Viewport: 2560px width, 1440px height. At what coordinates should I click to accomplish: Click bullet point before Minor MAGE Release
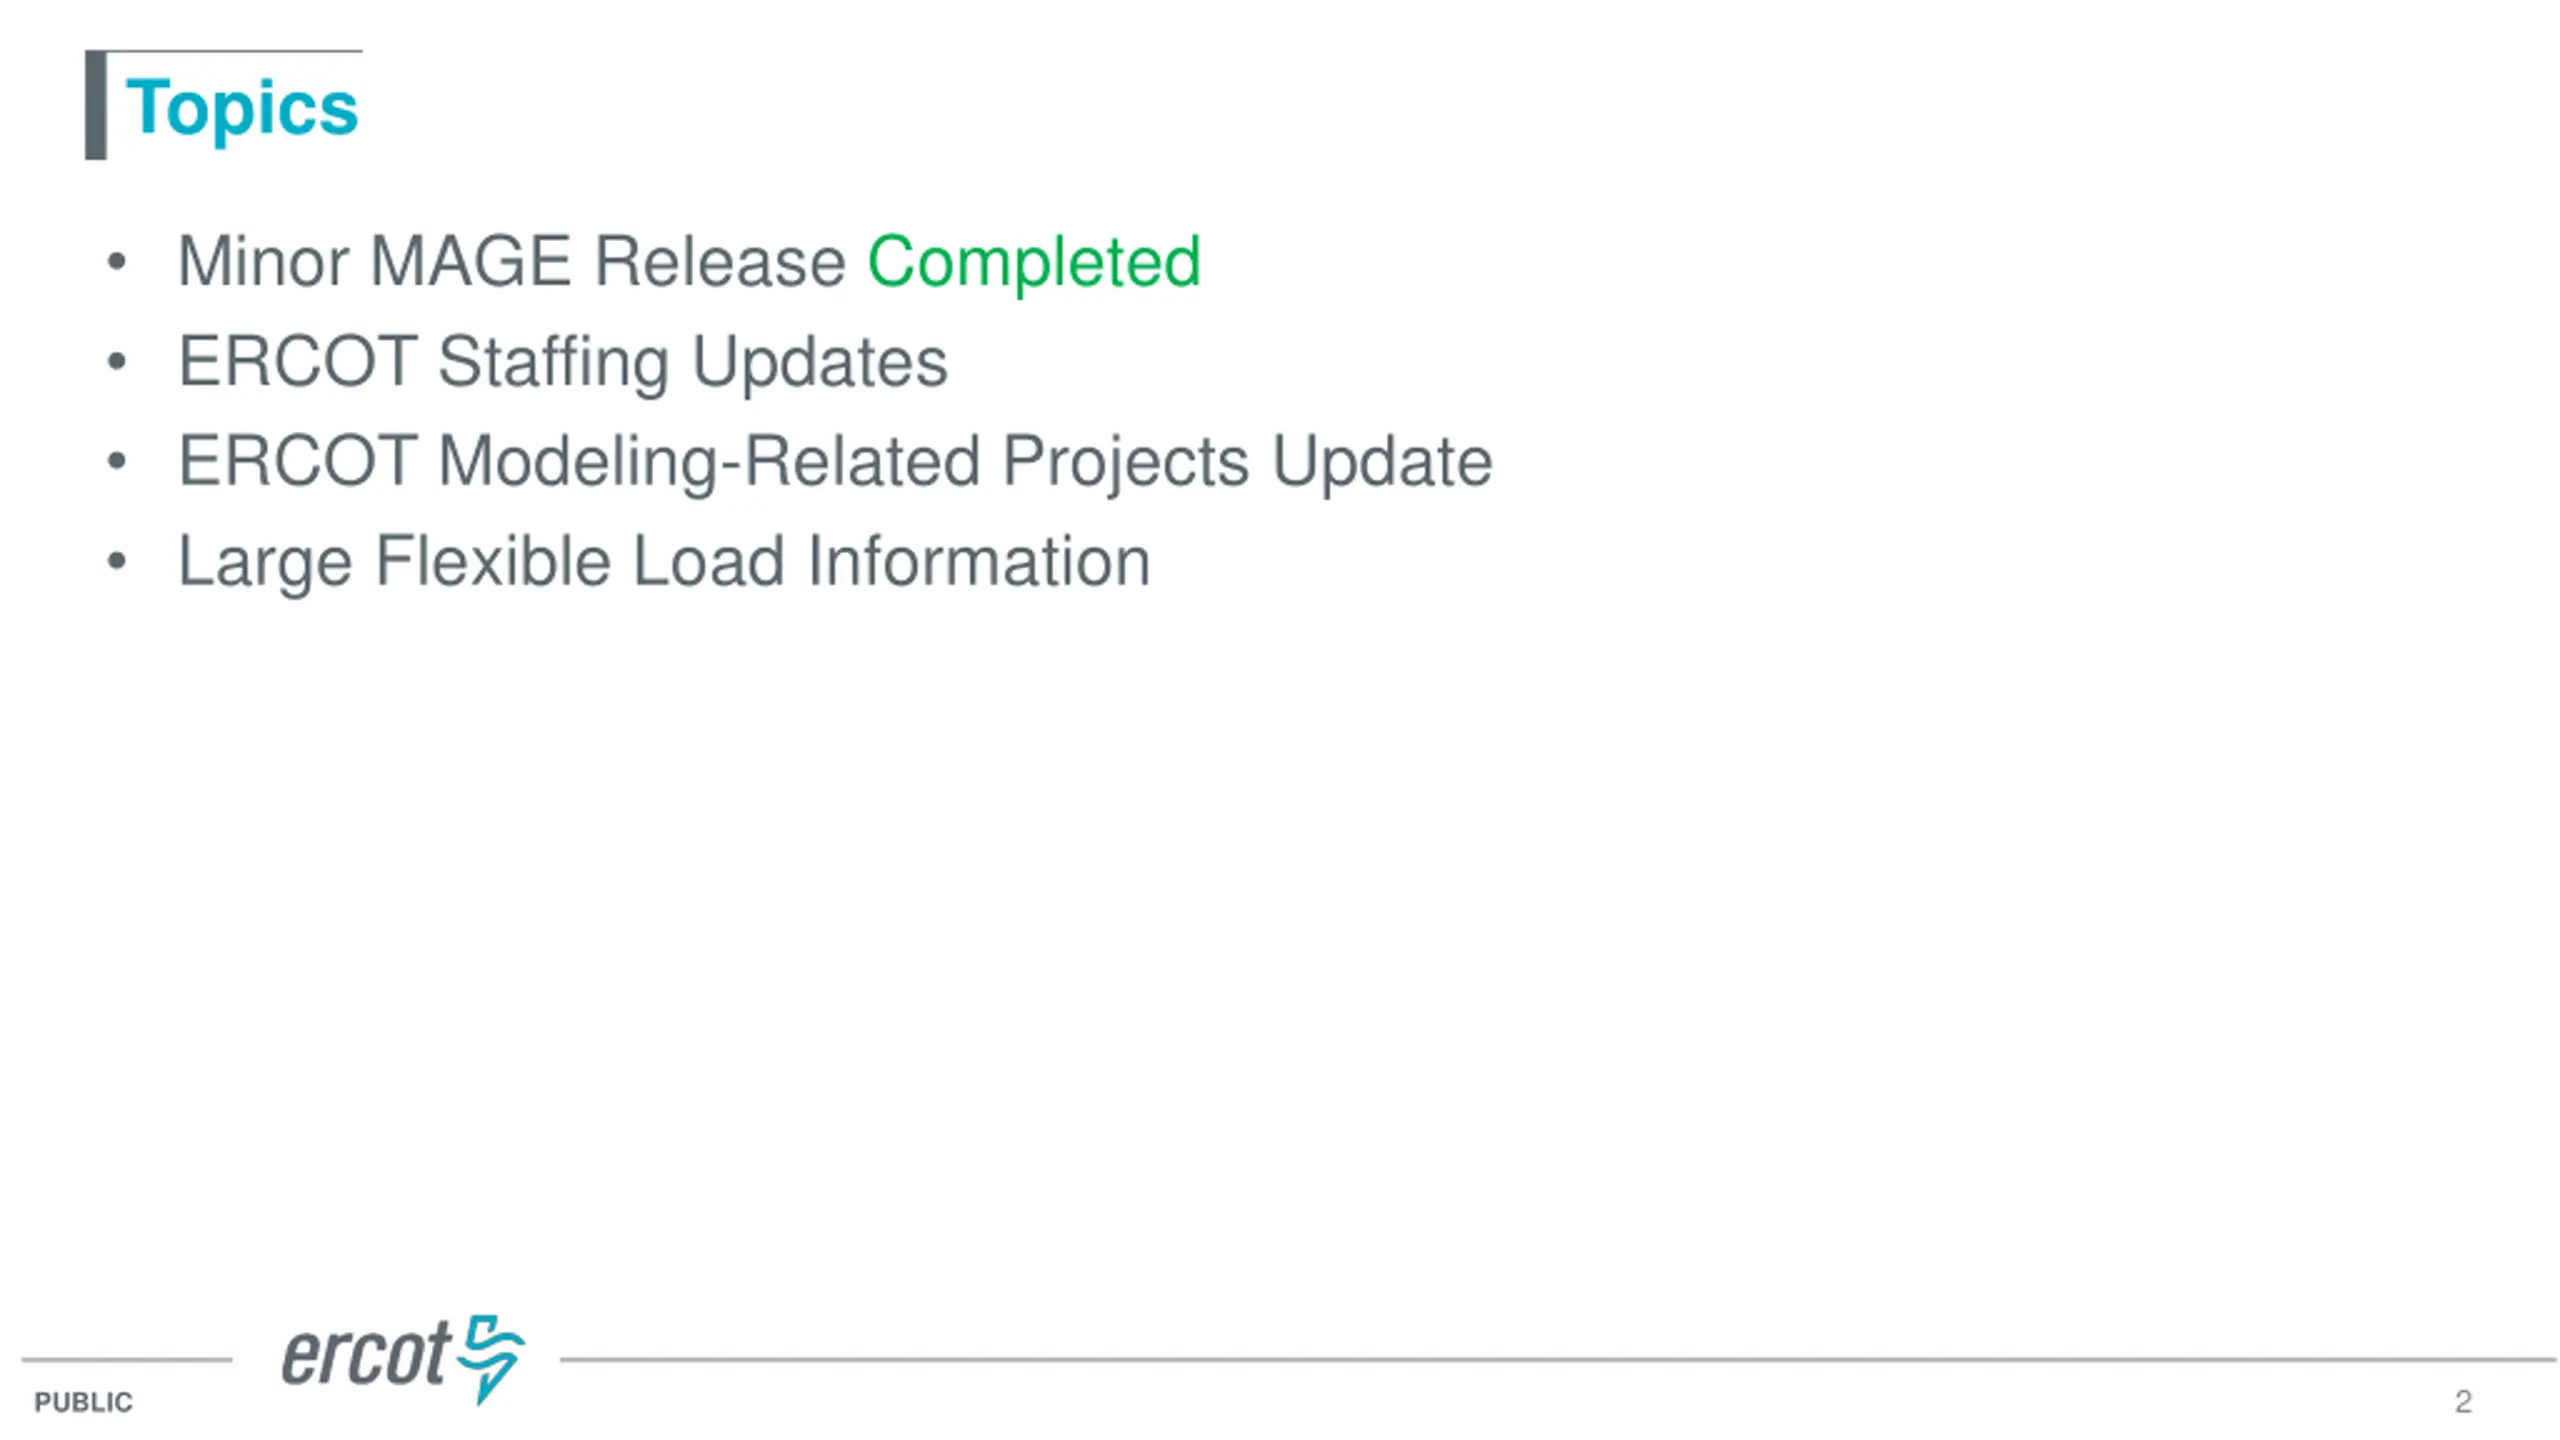(x=117, y=262)
